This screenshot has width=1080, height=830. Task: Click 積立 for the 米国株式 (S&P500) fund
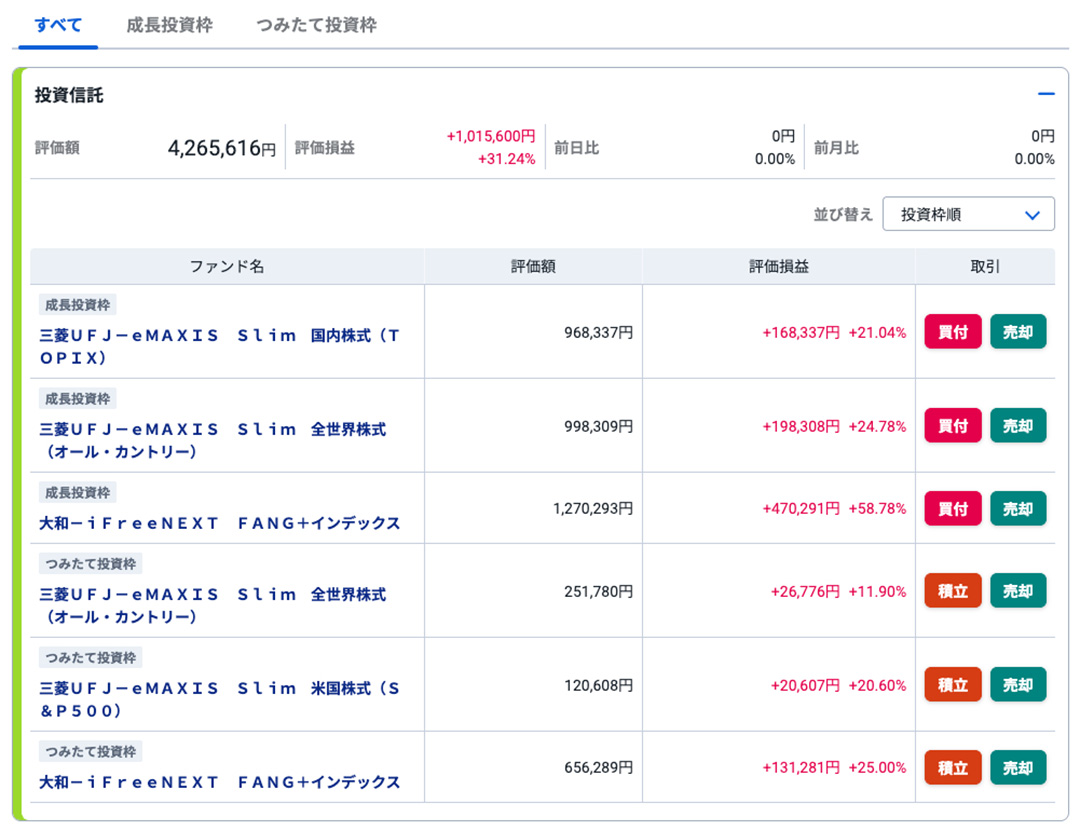coord(953,685)
